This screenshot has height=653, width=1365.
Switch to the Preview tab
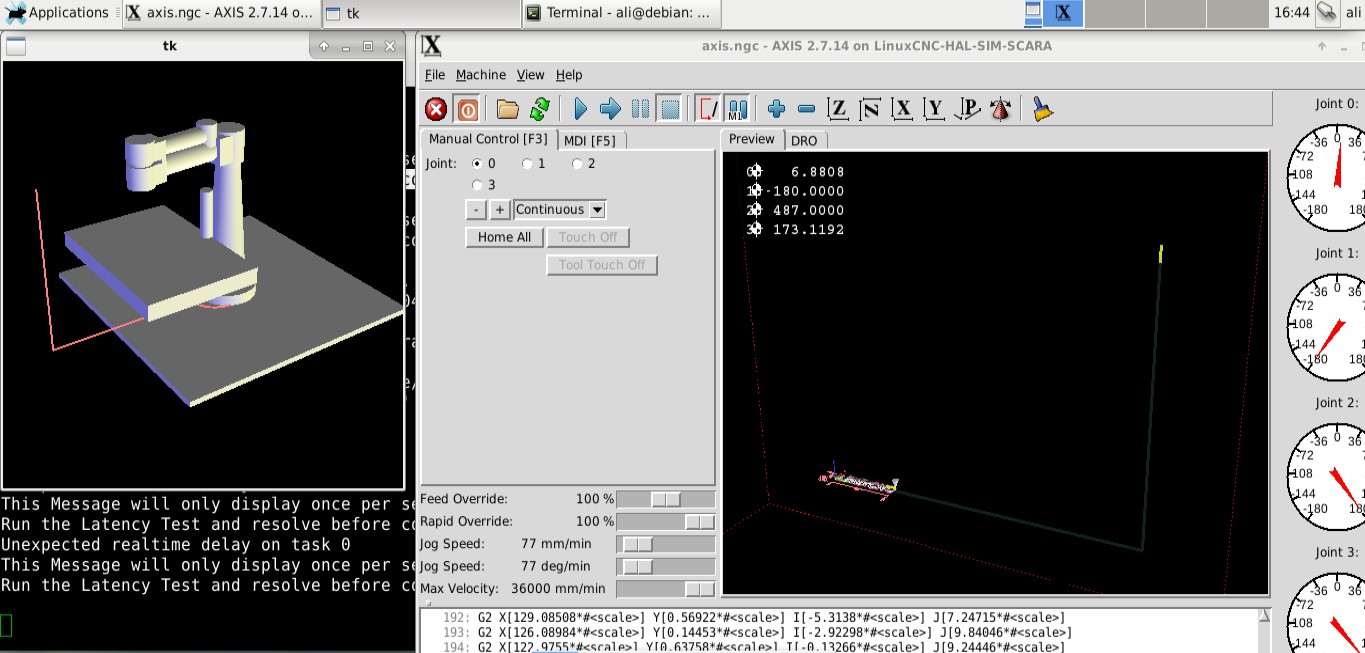[752, 139]
